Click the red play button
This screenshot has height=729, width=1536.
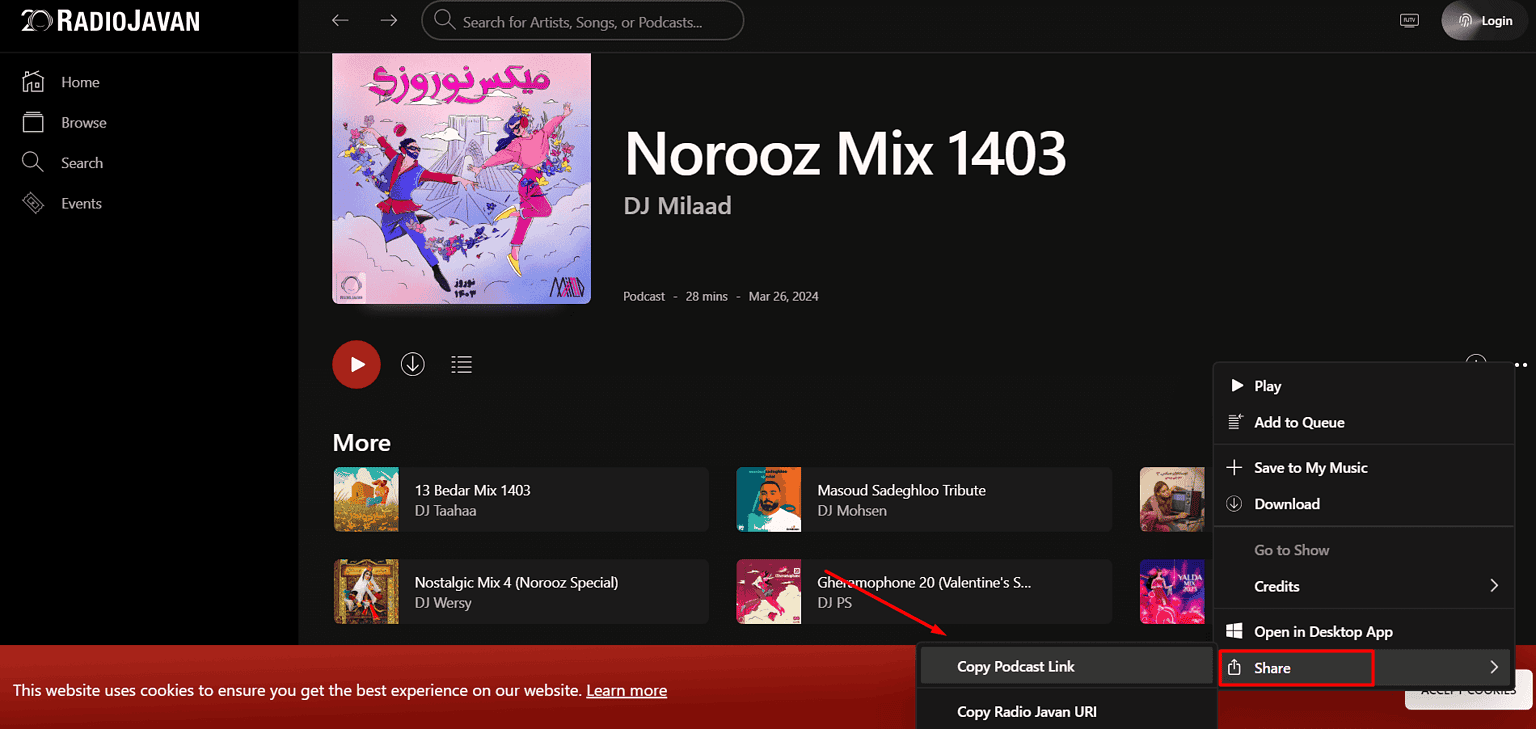tap(356, 365)
